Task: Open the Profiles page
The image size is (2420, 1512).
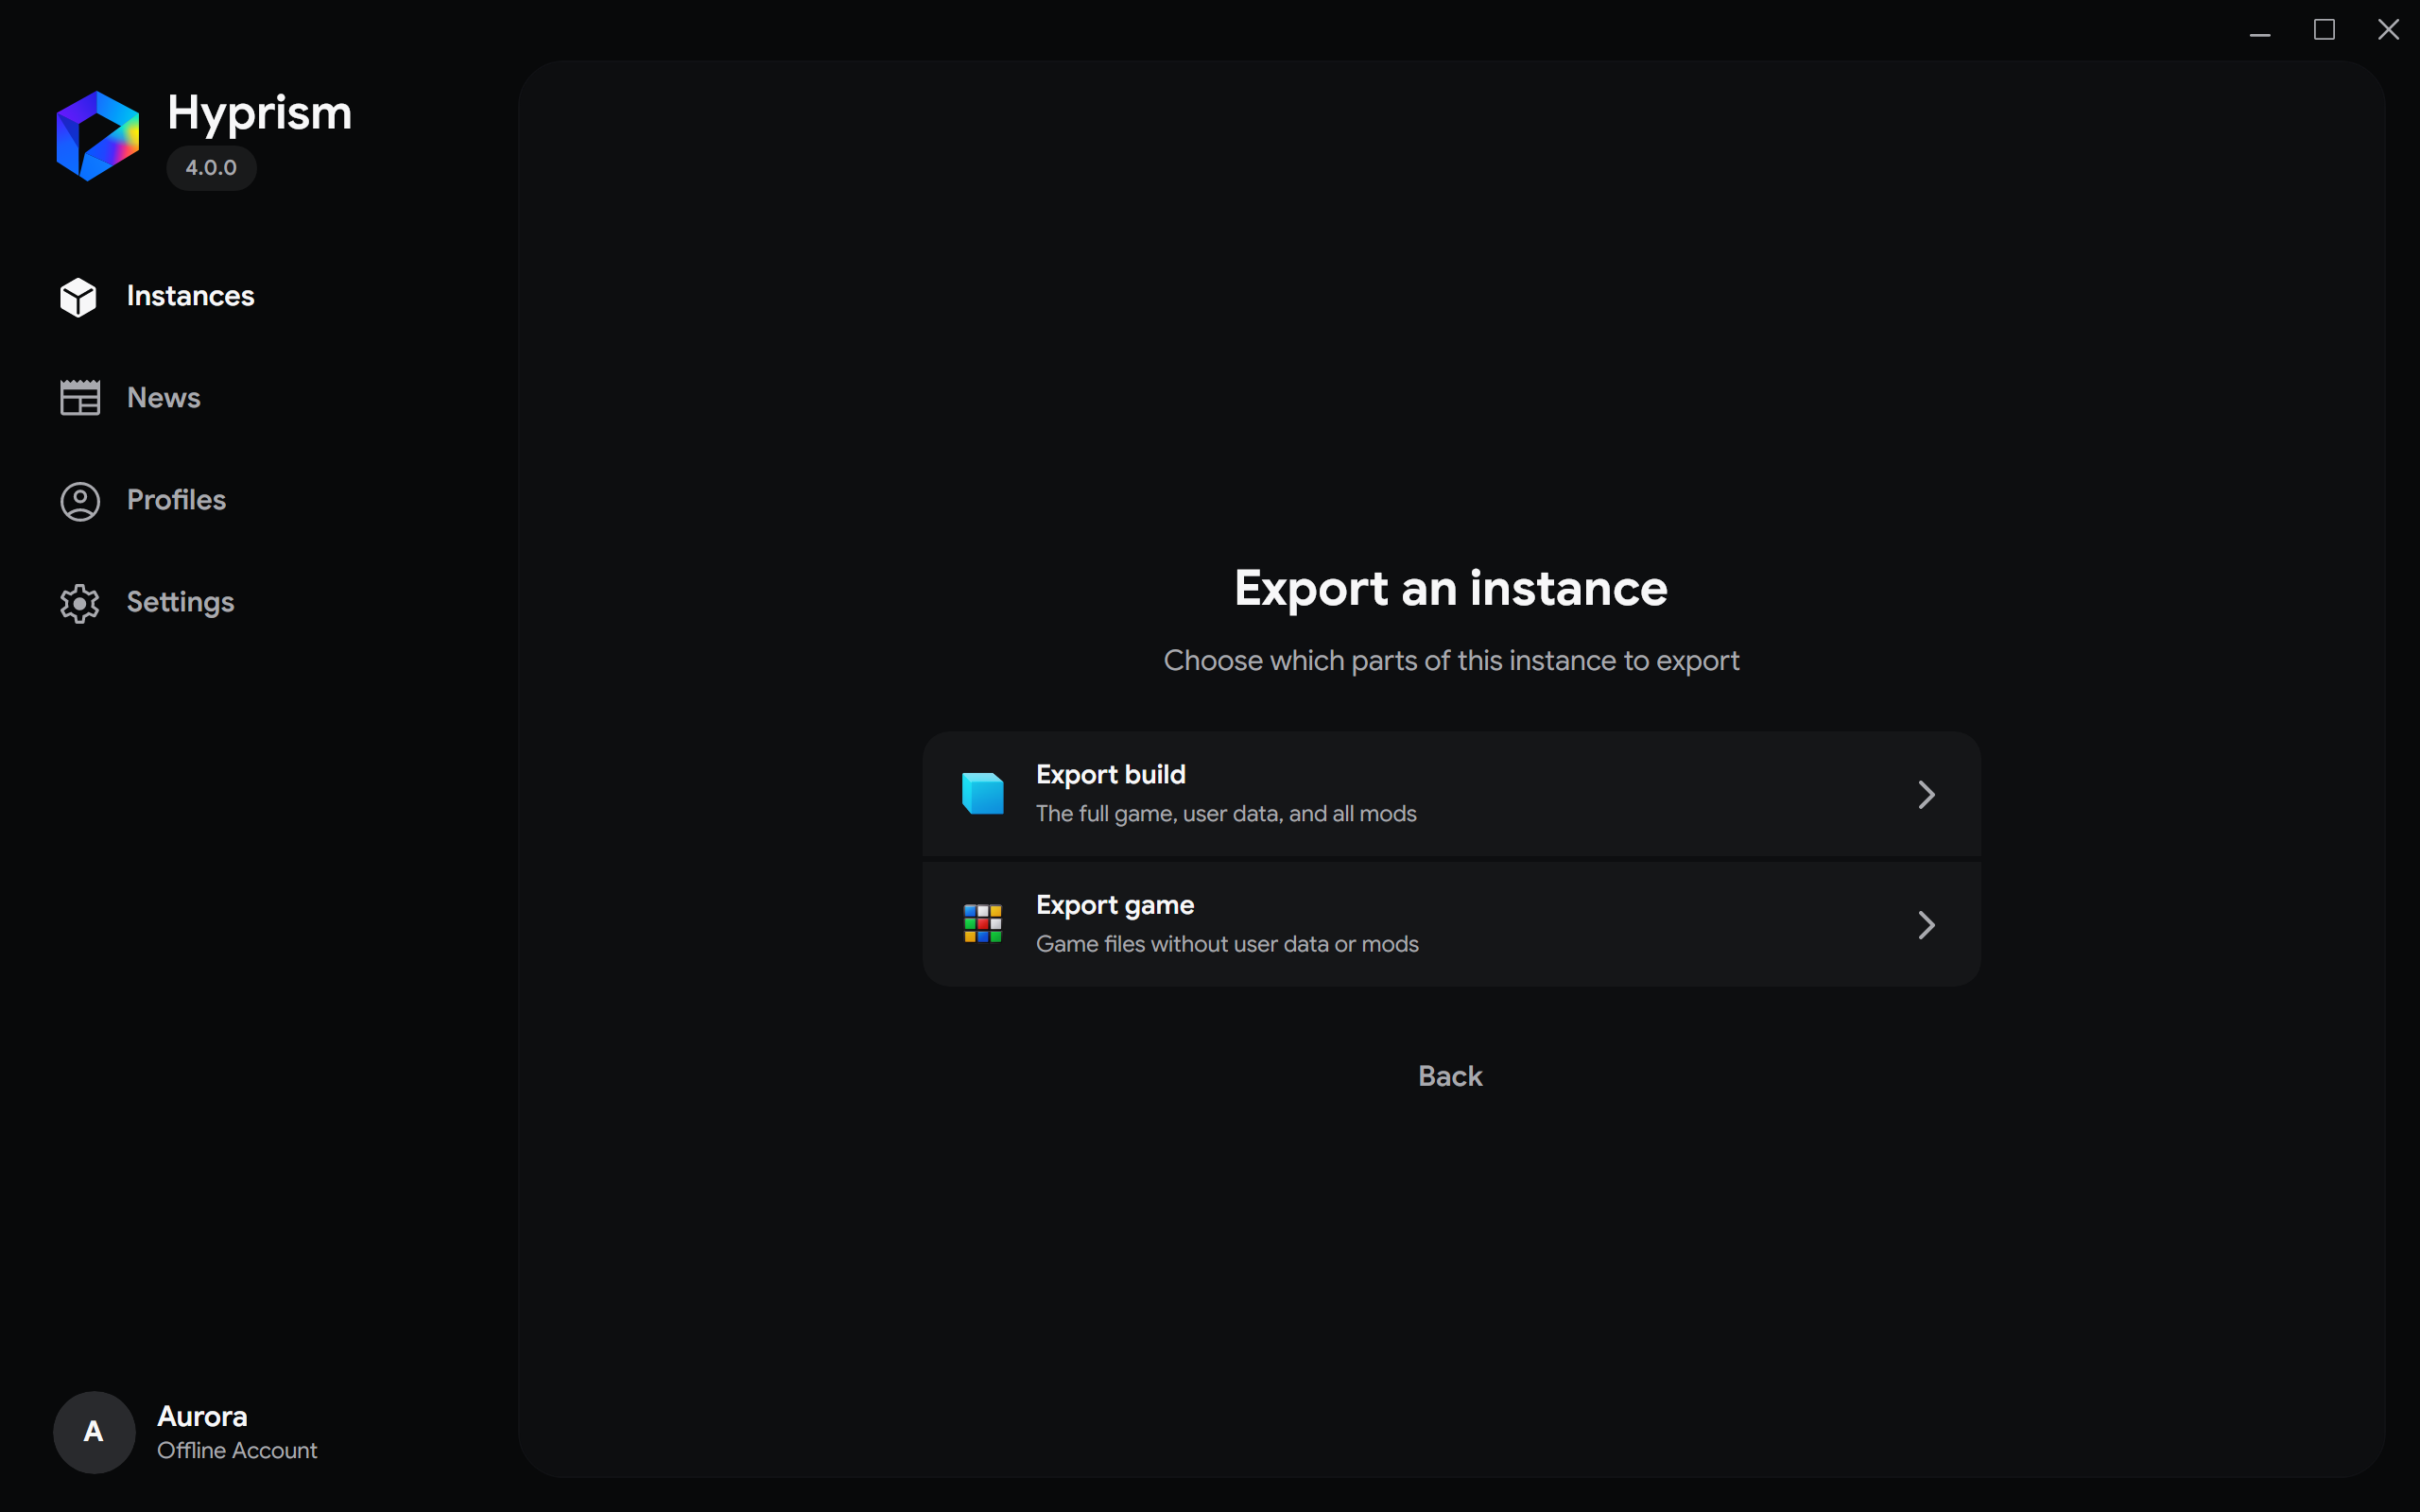Action: point(176,500)
